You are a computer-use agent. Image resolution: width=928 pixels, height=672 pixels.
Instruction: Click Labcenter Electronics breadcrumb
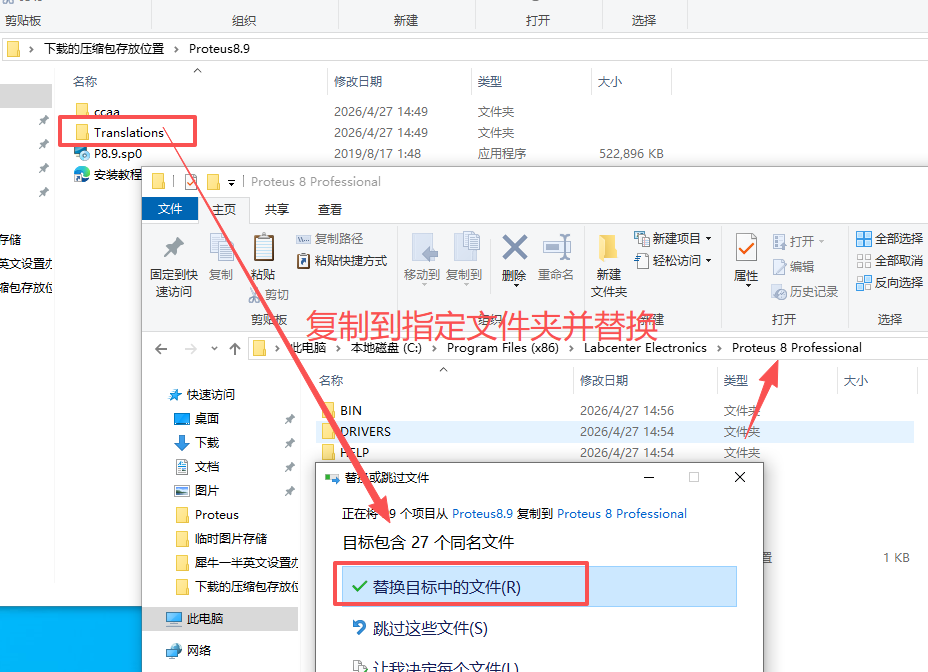645,348
